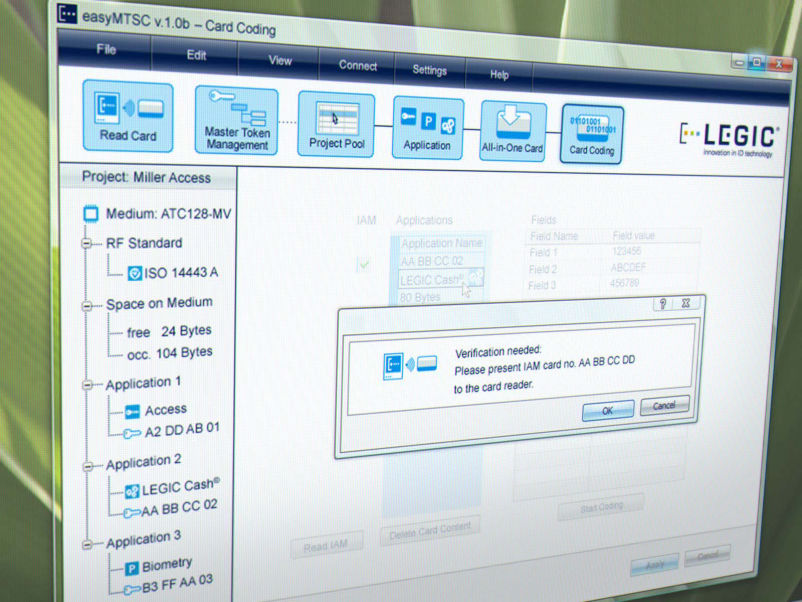Select the Card Coding step
The image size is (802, 602).
(x=592, y=135)
